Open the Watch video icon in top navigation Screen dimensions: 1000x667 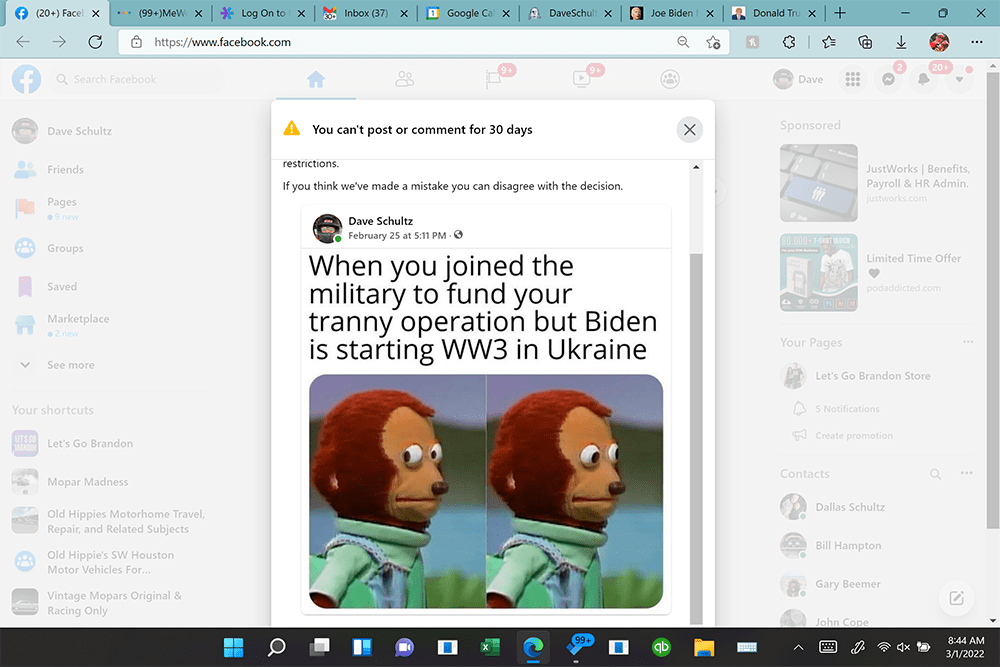[x=581, y=79]
